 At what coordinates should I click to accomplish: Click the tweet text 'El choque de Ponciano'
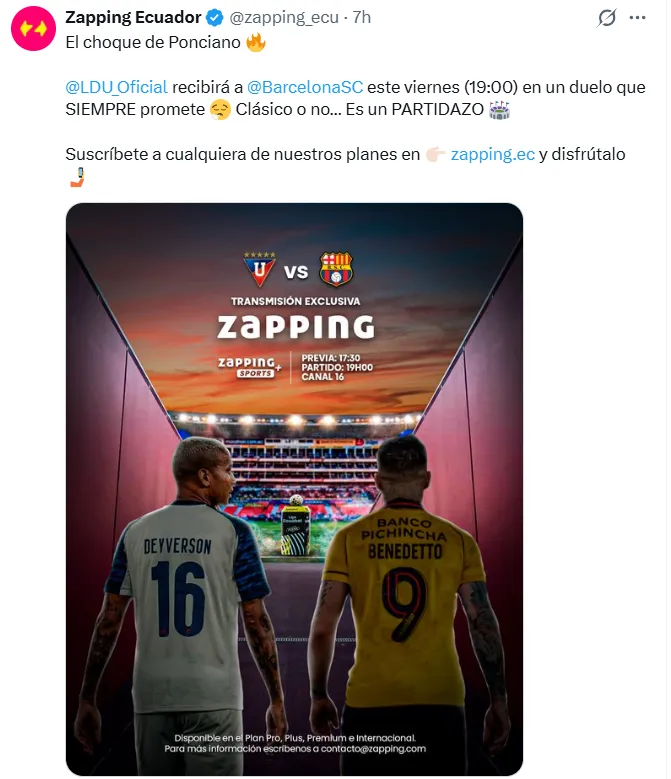click(x=153, y=42)
